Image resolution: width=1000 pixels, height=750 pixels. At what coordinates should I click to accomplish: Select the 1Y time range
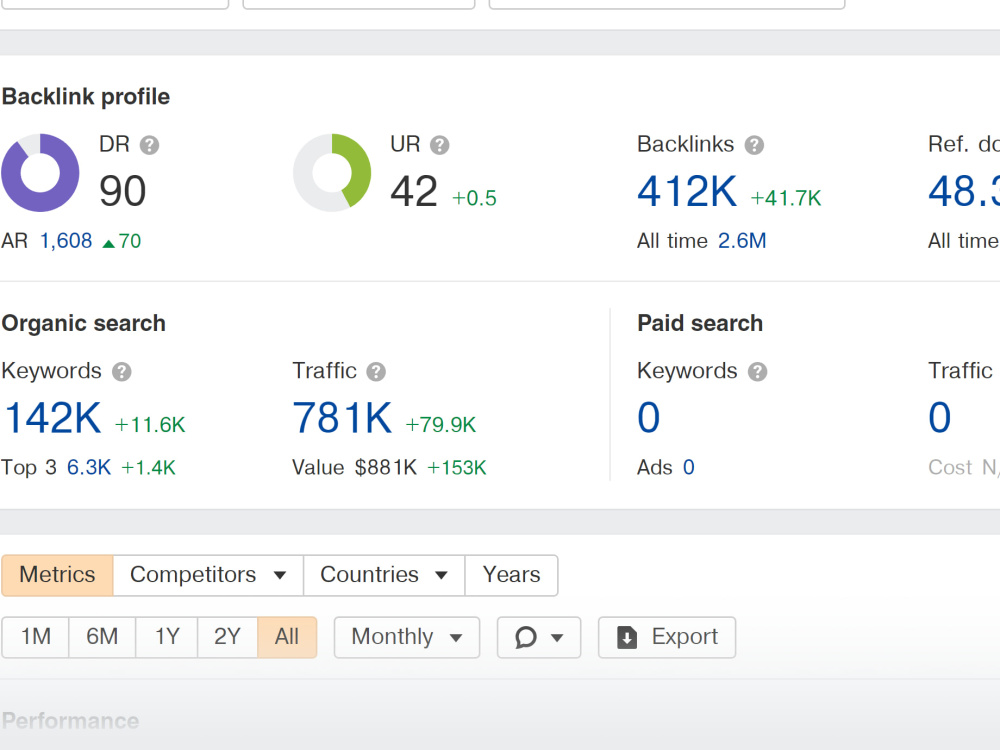[x=167, y=637]
